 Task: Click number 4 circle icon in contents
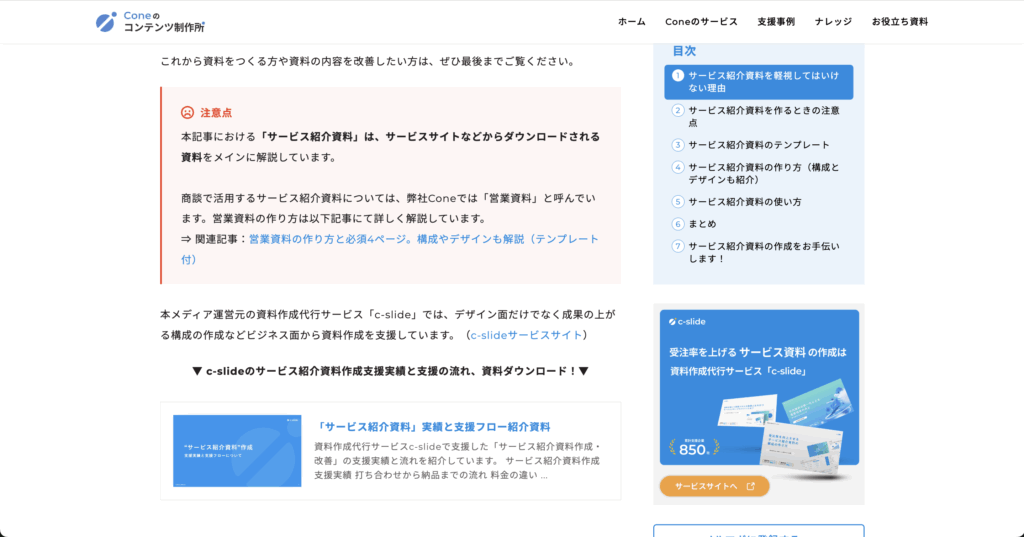pyautogui.click(x=678, y=167)
